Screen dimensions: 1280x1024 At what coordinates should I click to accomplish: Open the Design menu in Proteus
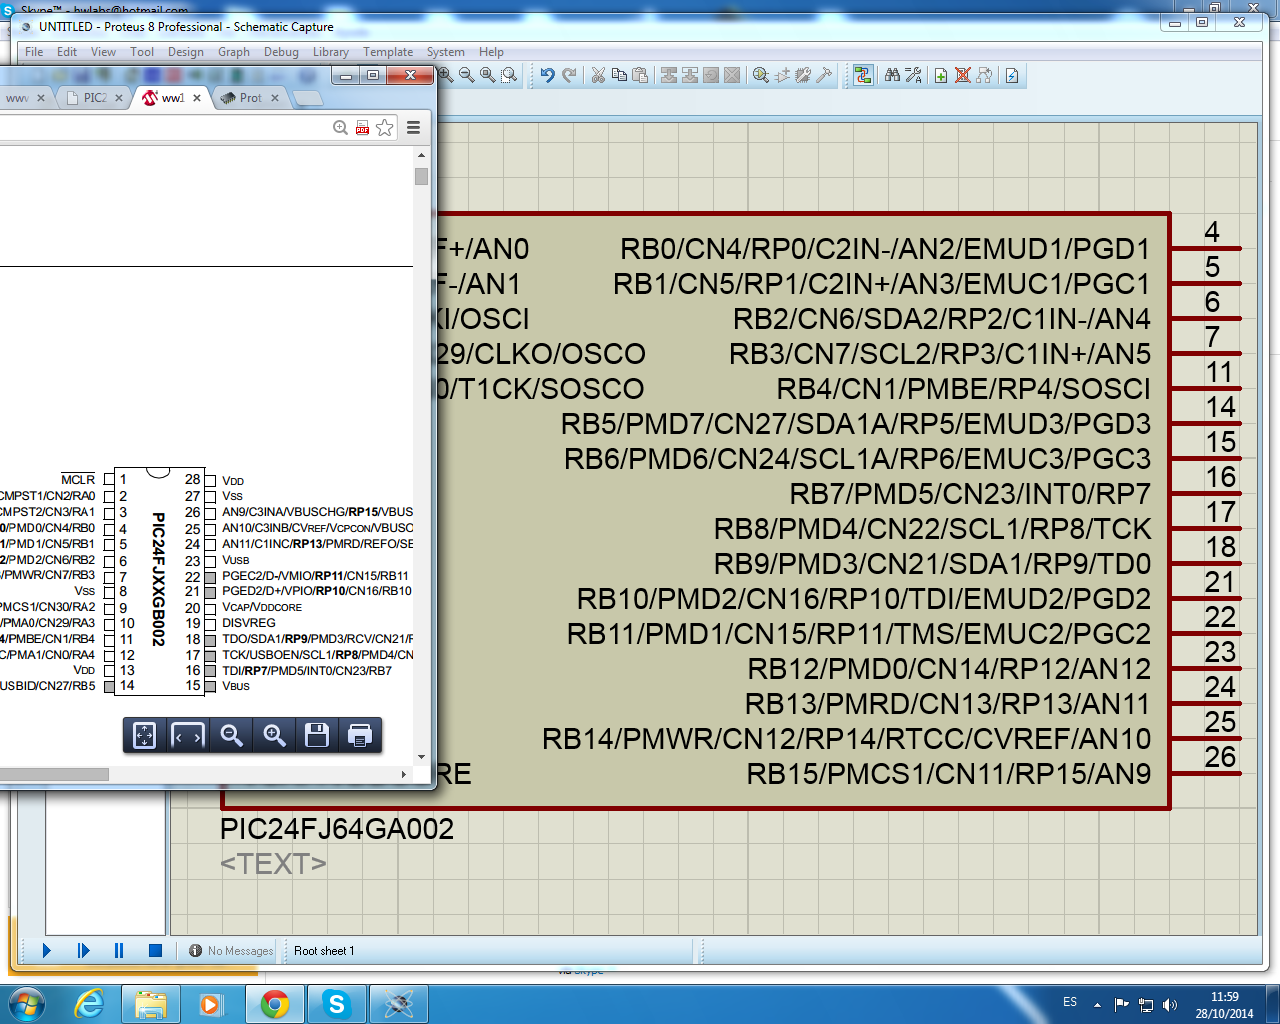coord(186,52)
